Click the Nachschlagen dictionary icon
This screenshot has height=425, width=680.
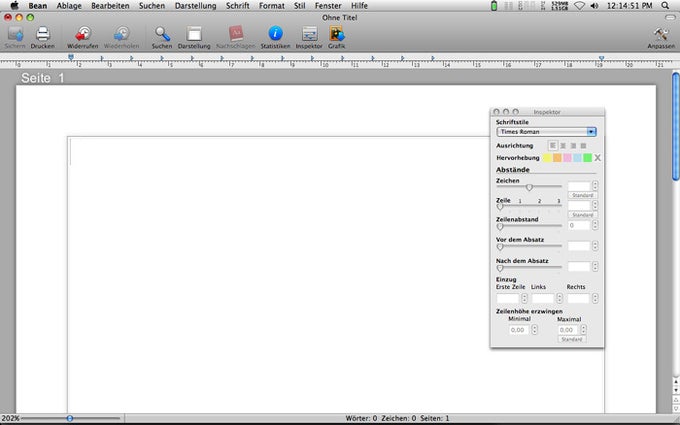pyautogui.click(x=235, y=34)
